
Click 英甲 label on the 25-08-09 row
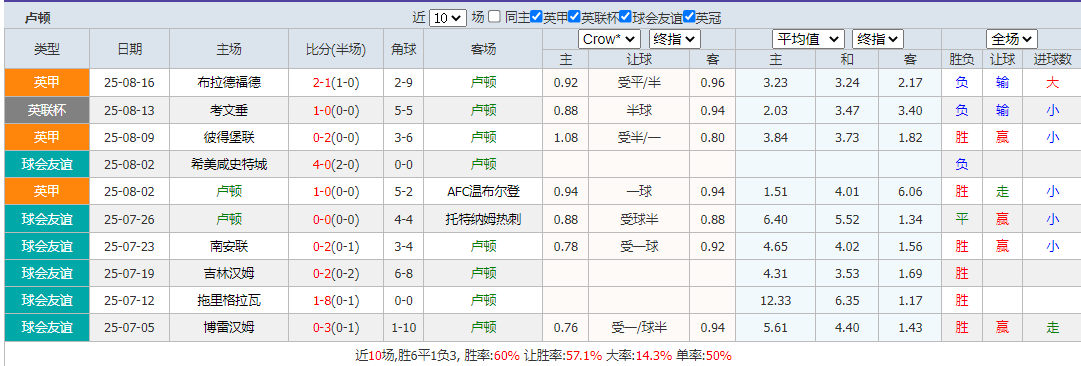47,137
